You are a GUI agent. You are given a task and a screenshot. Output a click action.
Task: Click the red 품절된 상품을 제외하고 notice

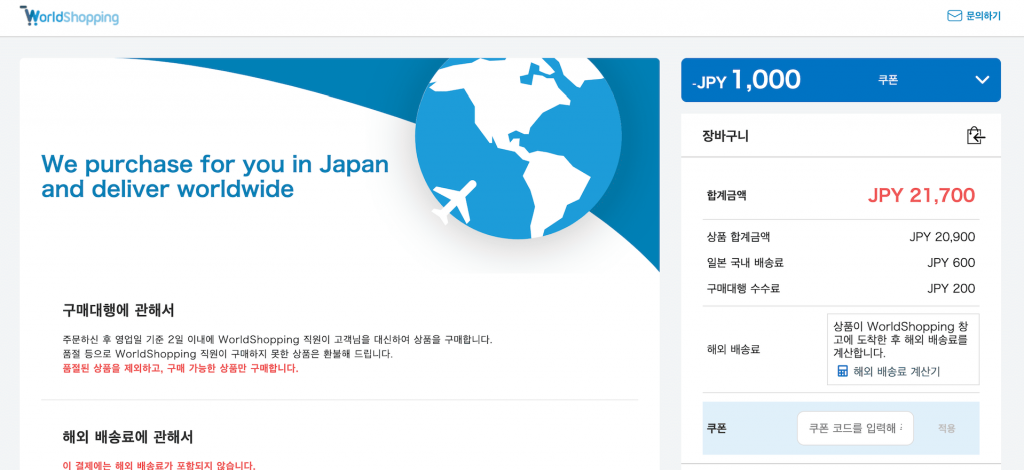point(180,368)
